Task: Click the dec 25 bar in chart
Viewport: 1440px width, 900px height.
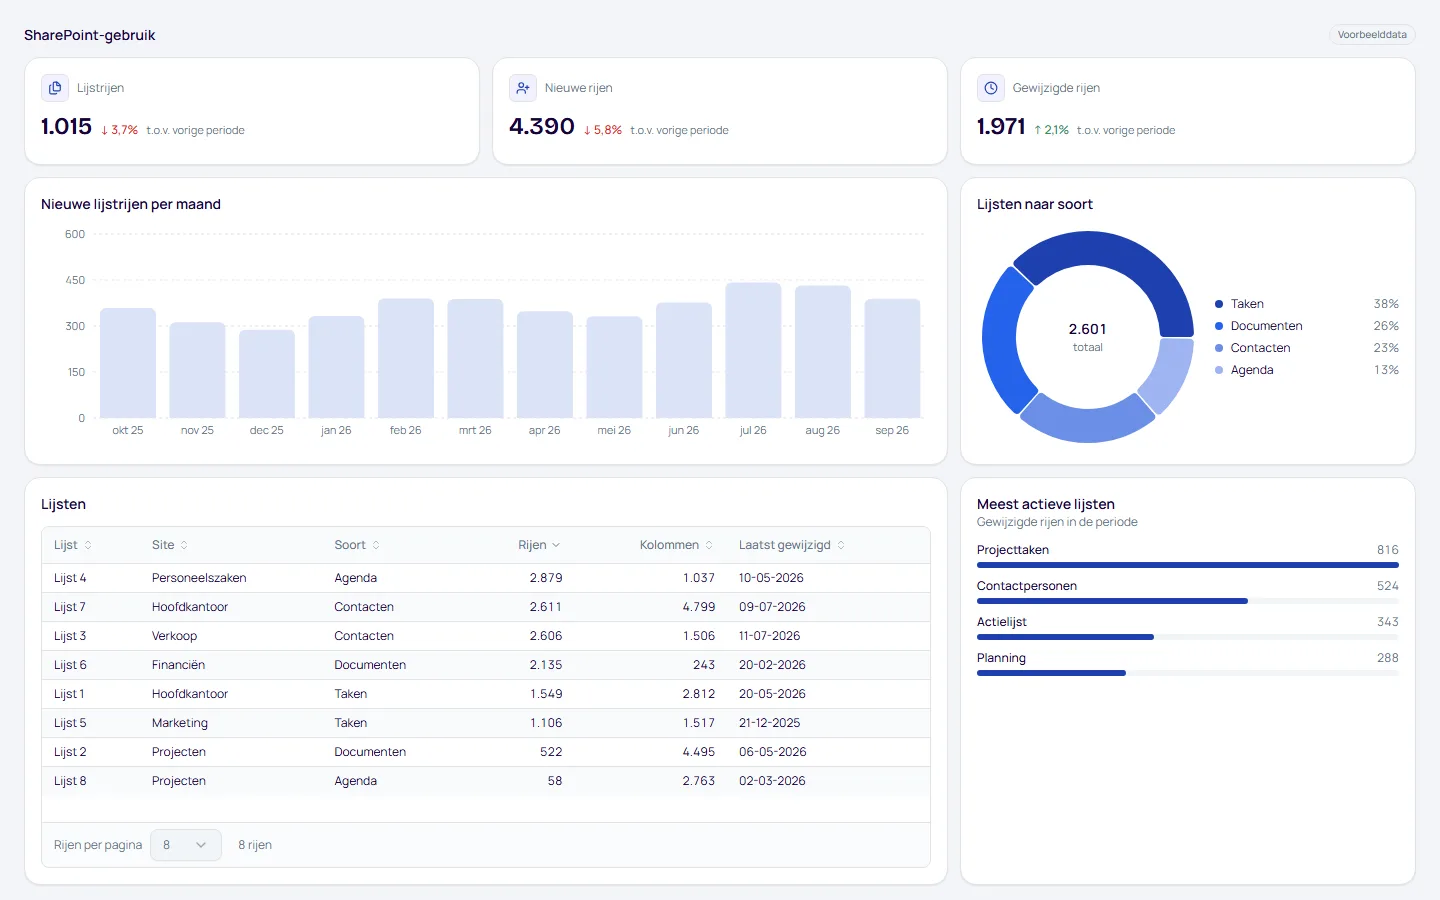Action: pos(267,374)
